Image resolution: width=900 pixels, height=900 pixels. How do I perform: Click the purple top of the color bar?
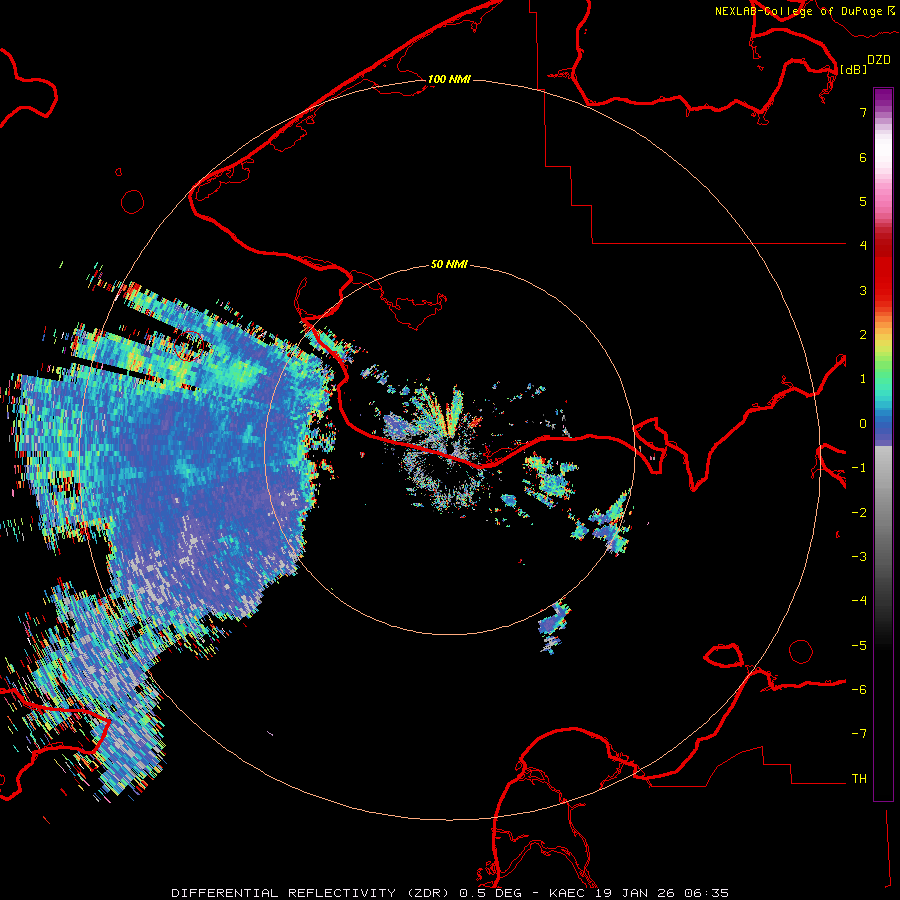click(x=883, y=96)
